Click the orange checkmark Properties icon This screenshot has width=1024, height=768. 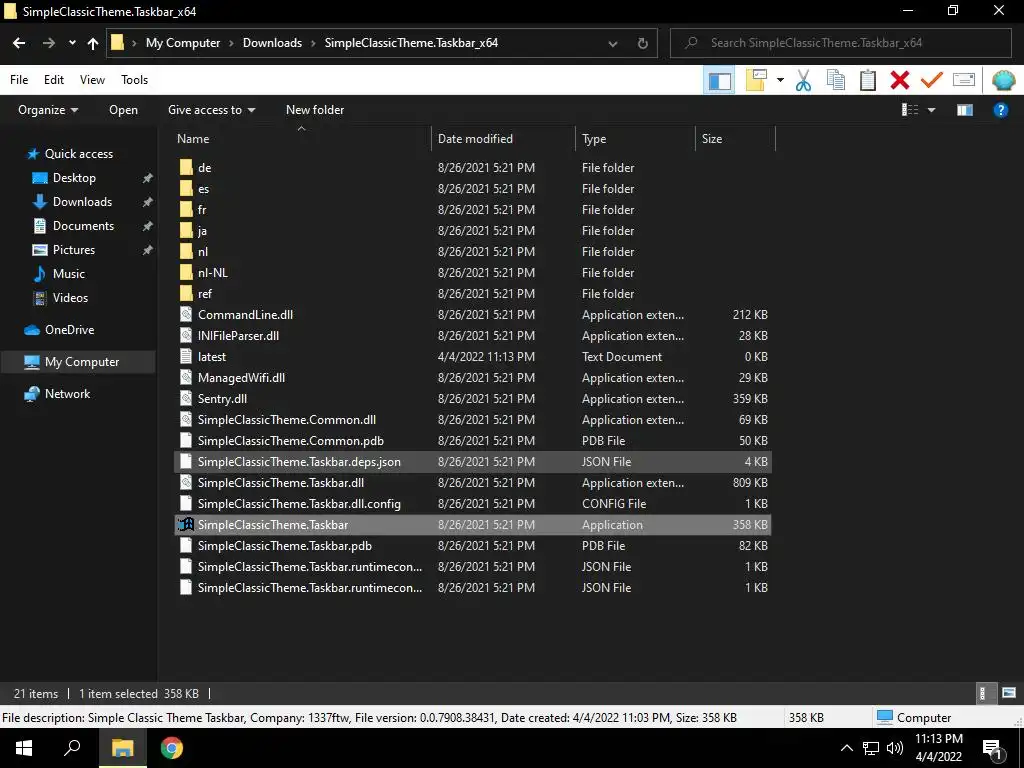pyautogui.click(x=932, y=80)
